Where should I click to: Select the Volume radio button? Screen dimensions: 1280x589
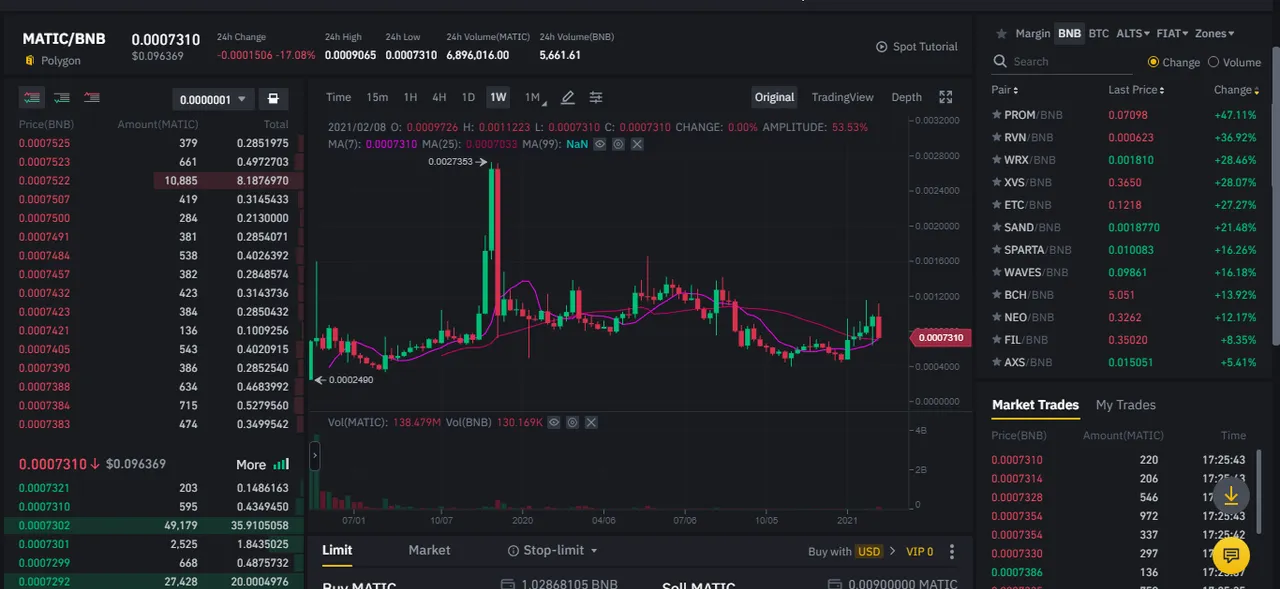[1213, 62]
